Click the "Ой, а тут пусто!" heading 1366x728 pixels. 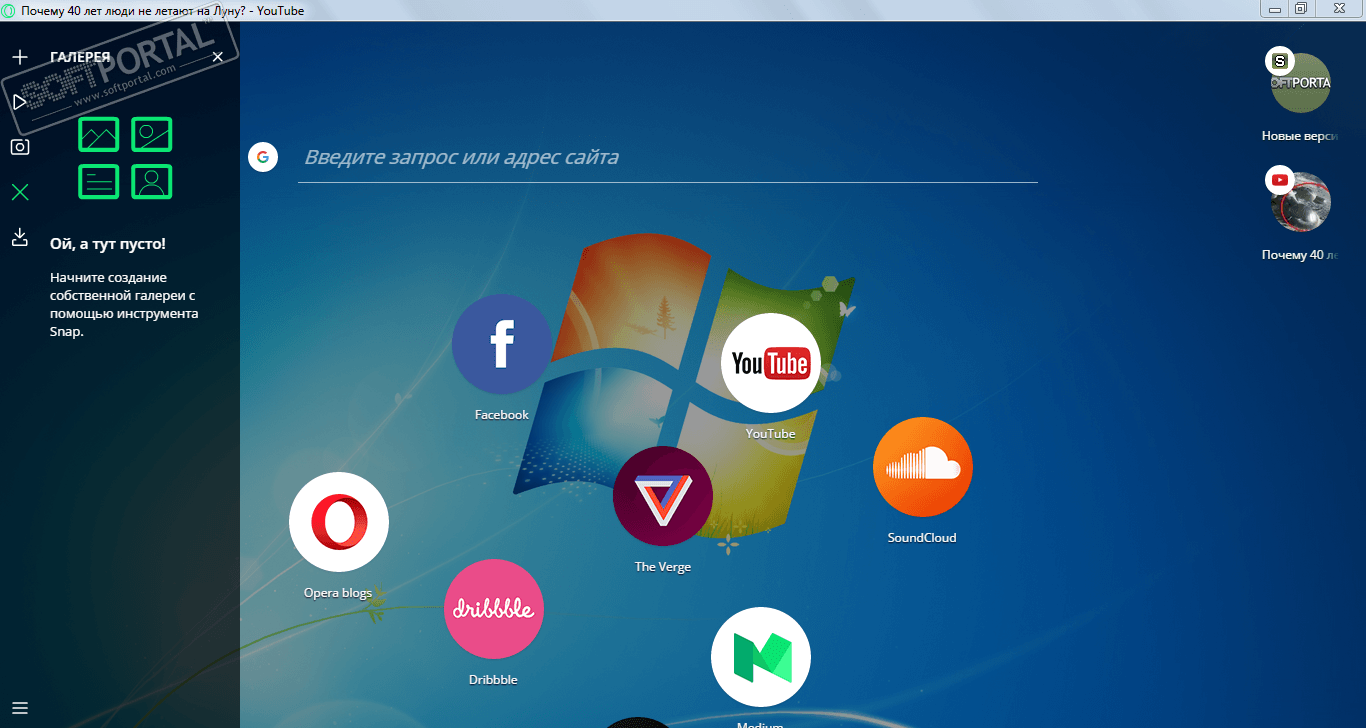(108, 243)
